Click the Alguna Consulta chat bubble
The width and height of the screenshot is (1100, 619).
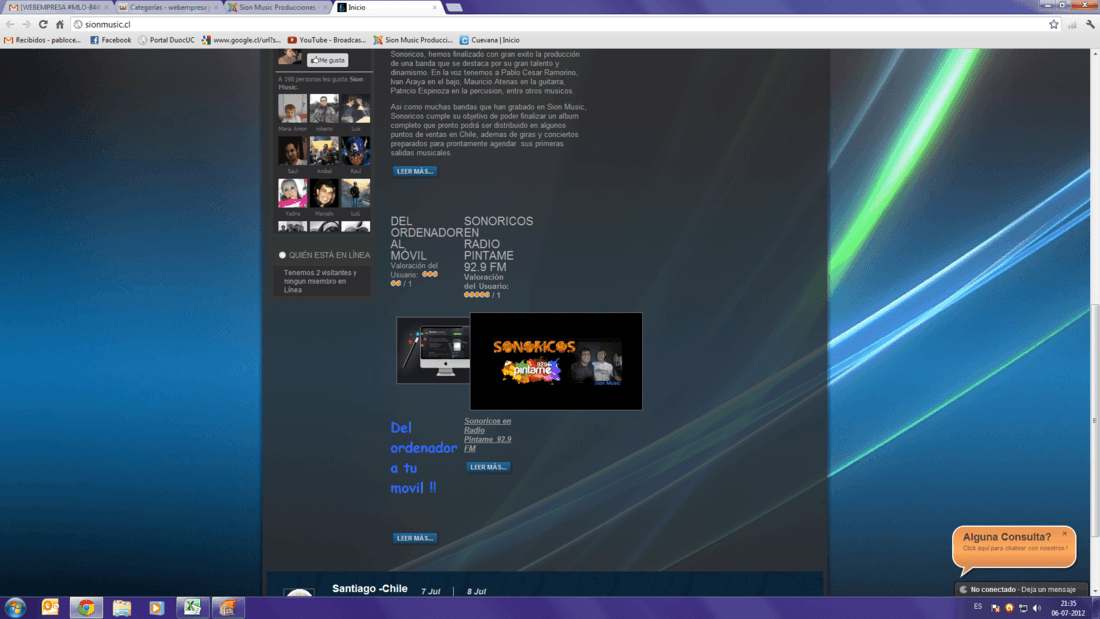click(1014, 548)
